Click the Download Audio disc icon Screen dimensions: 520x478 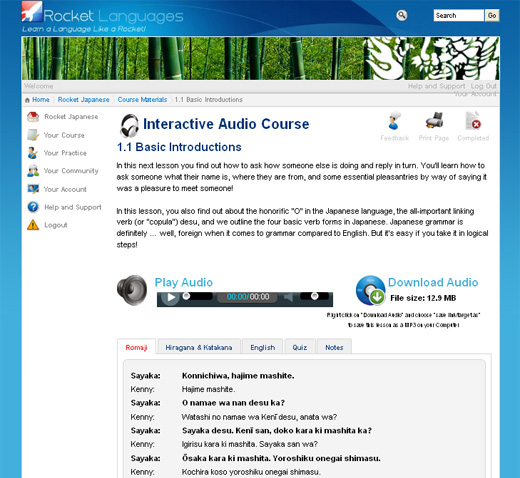coord(370,290)
